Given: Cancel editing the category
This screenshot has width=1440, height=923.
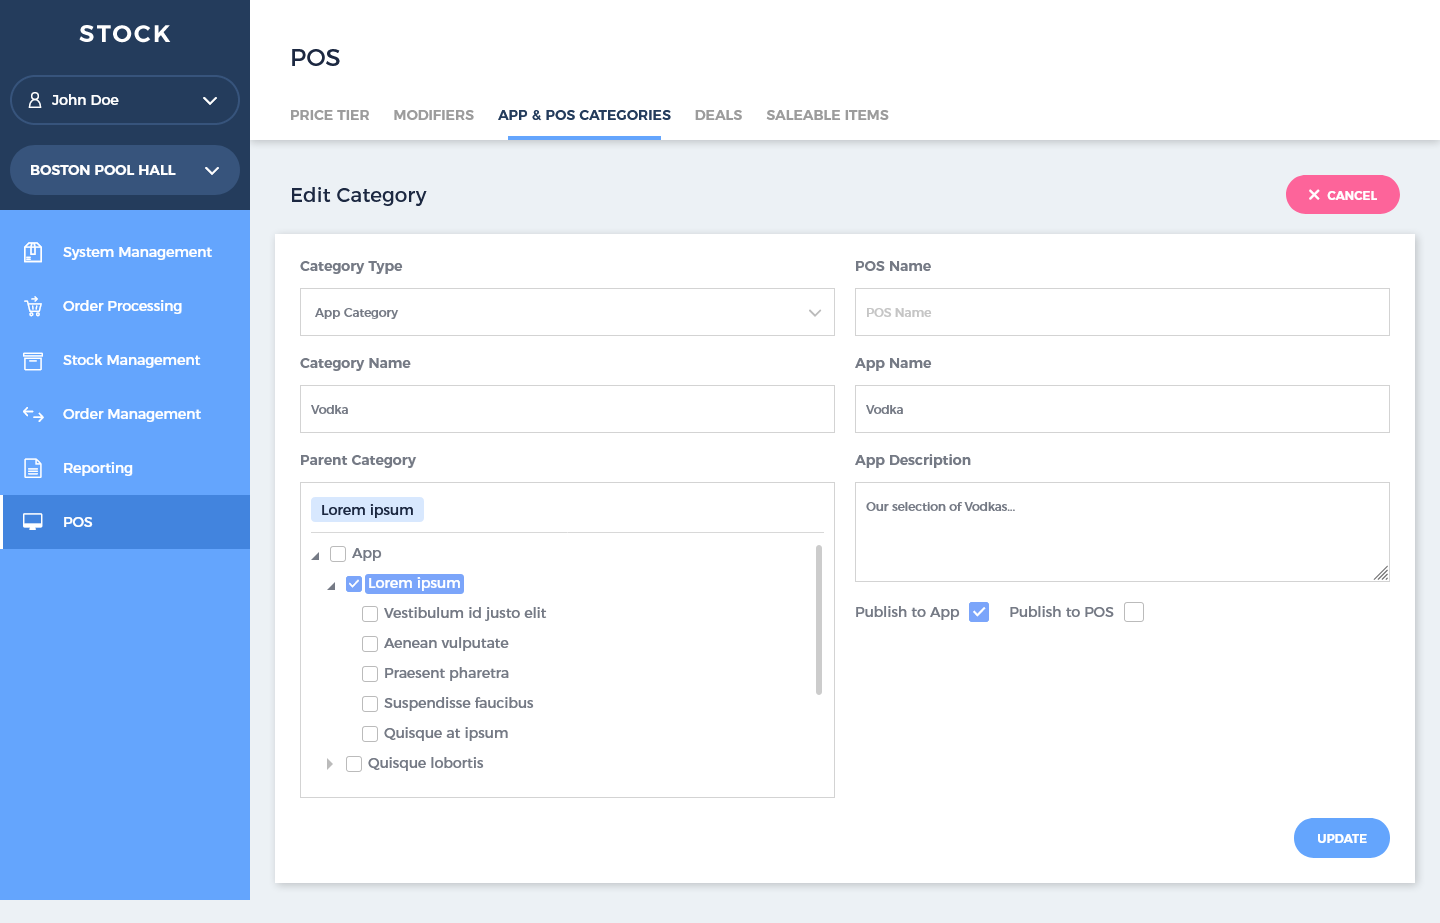Looking at the screenshot, I should (1342, 195).
